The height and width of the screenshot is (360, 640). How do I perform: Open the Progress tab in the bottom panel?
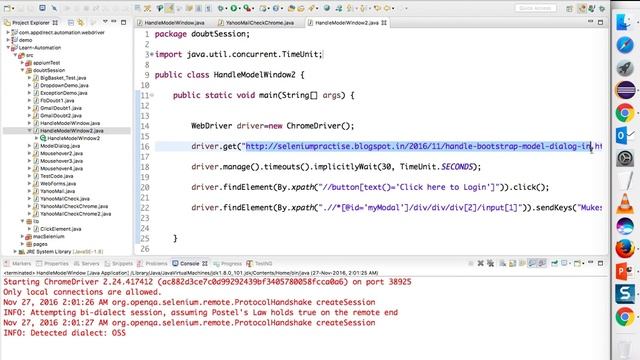[x=227, y=264]
